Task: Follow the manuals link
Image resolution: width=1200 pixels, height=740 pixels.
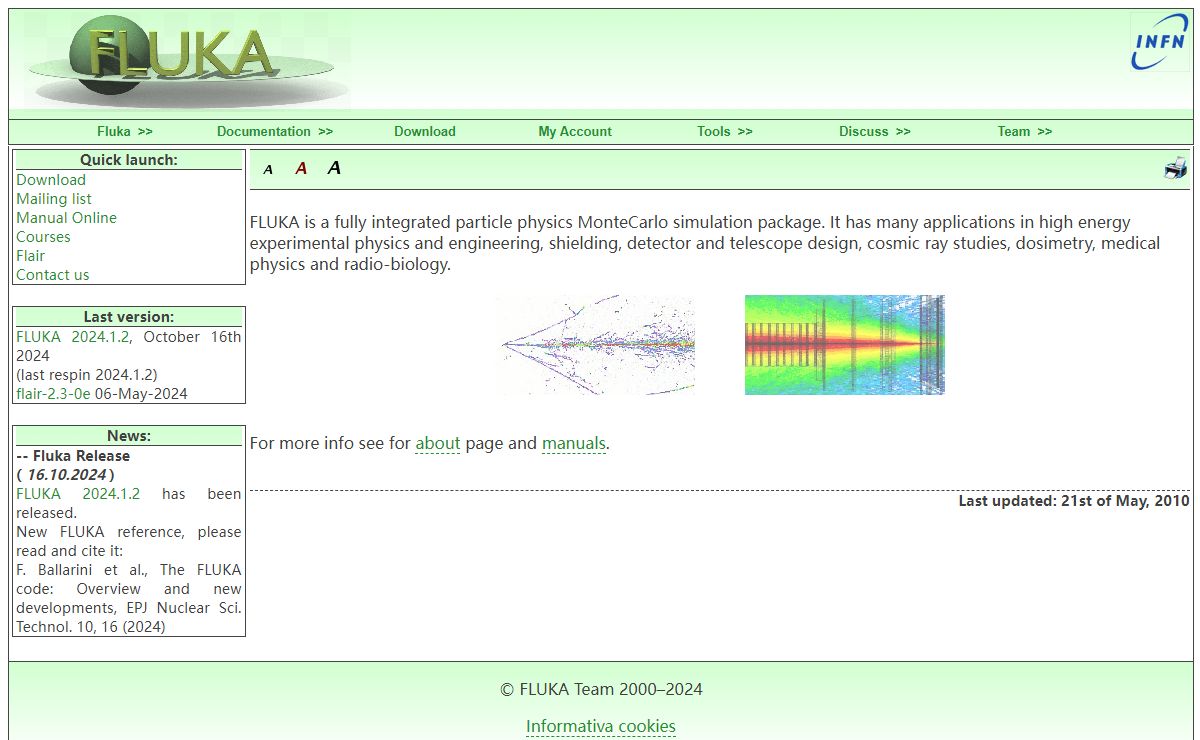Action: point(574,443)
